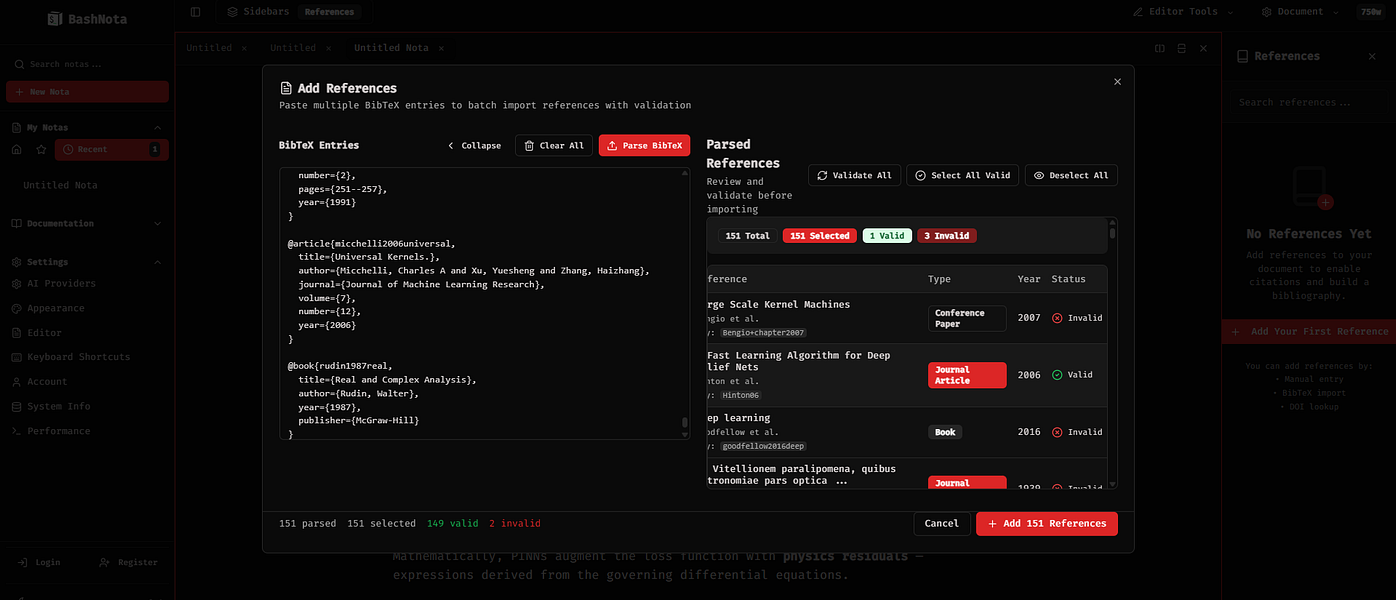The height and width of the screenshot is (600, 1396).
Task: Click Validate All references
Action: (855, 175)
